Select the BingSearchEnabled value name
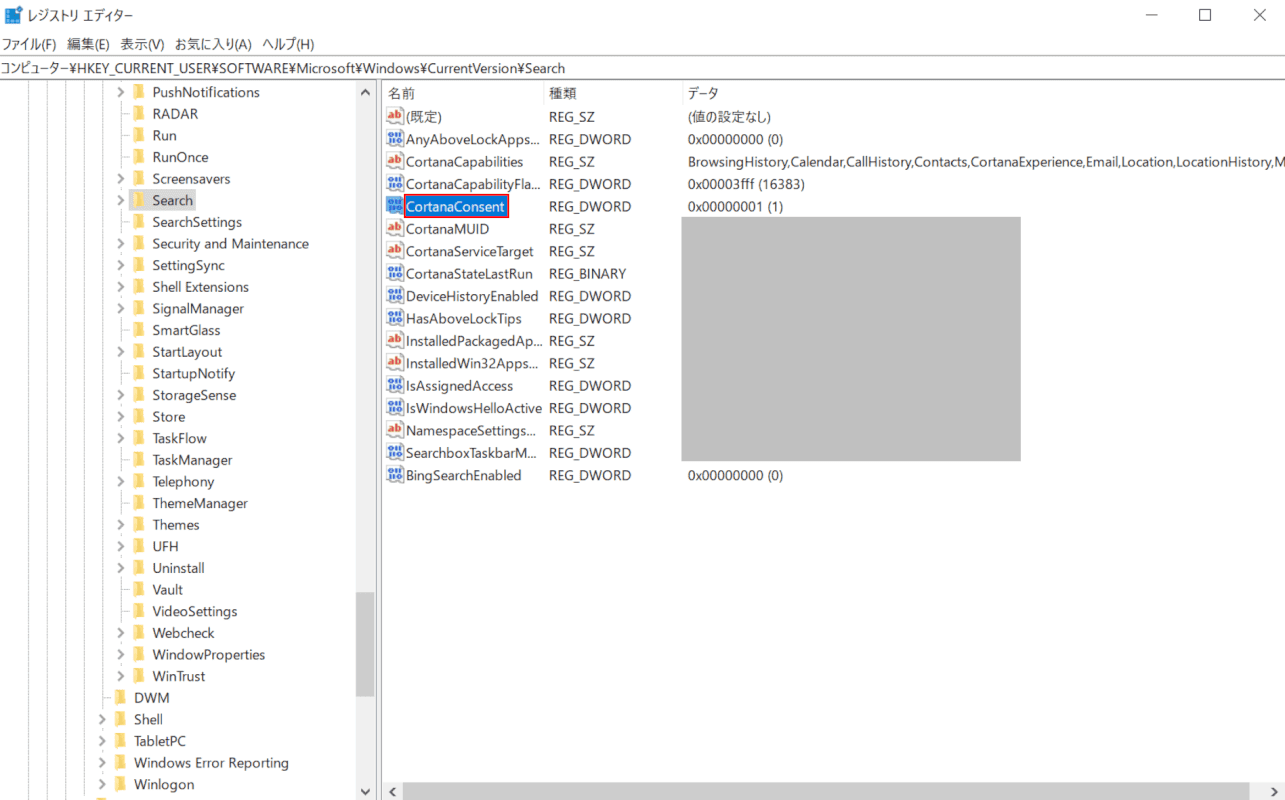 click(463, 475)
